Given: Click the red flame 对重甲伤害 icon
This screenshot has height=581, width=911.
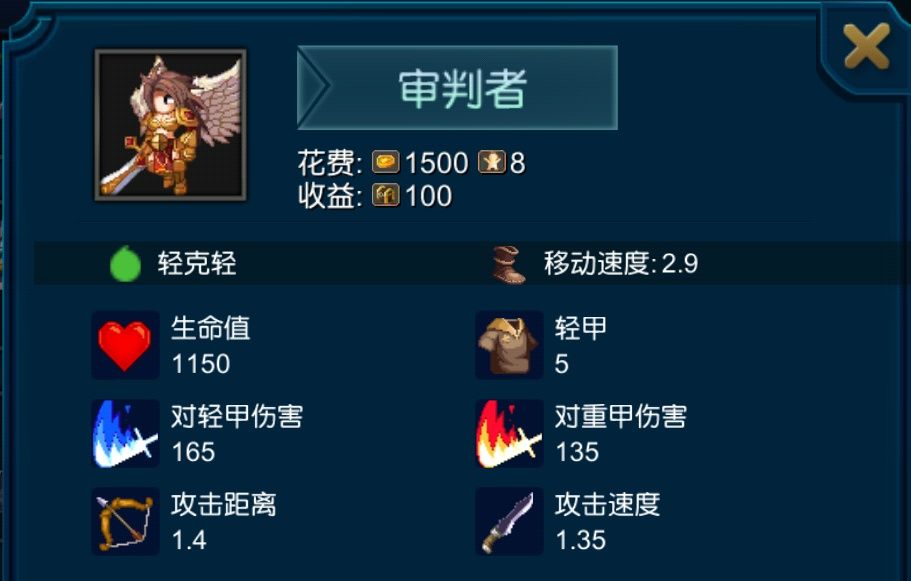Looking at the screenshot, I should 509,433.
